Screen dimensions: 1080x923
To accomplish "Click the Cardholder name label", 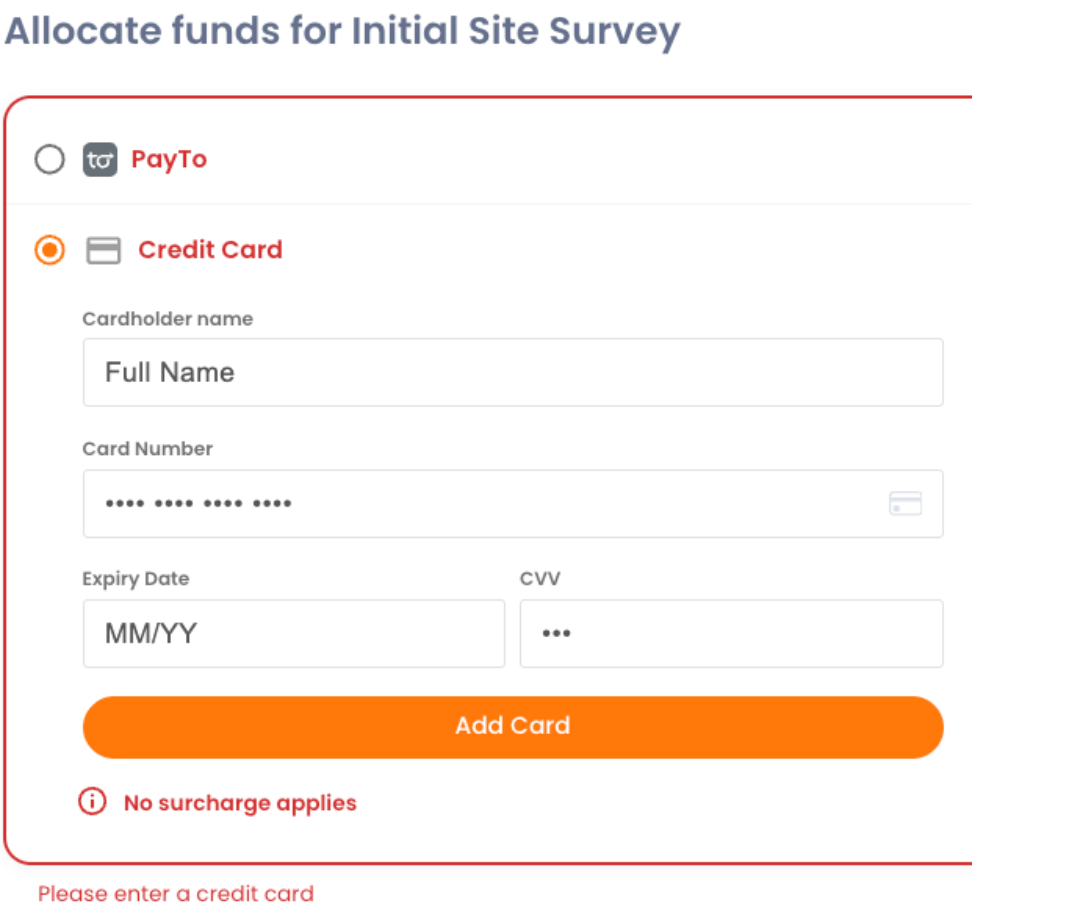I will click(167, 319).
